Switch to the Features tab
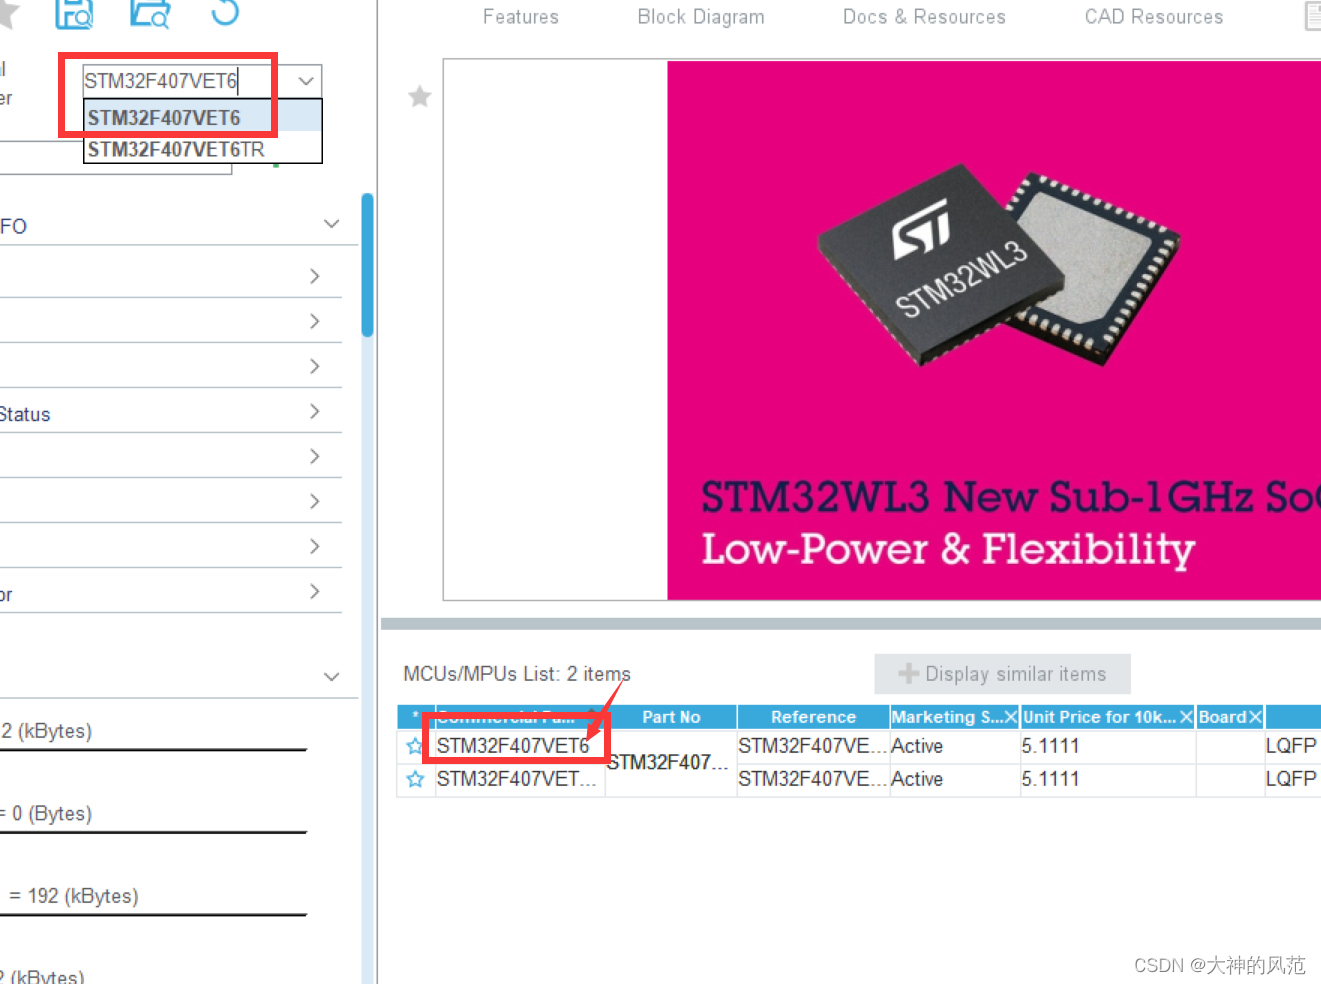This screenshot has width=1321, height=984. click(521, 17)
